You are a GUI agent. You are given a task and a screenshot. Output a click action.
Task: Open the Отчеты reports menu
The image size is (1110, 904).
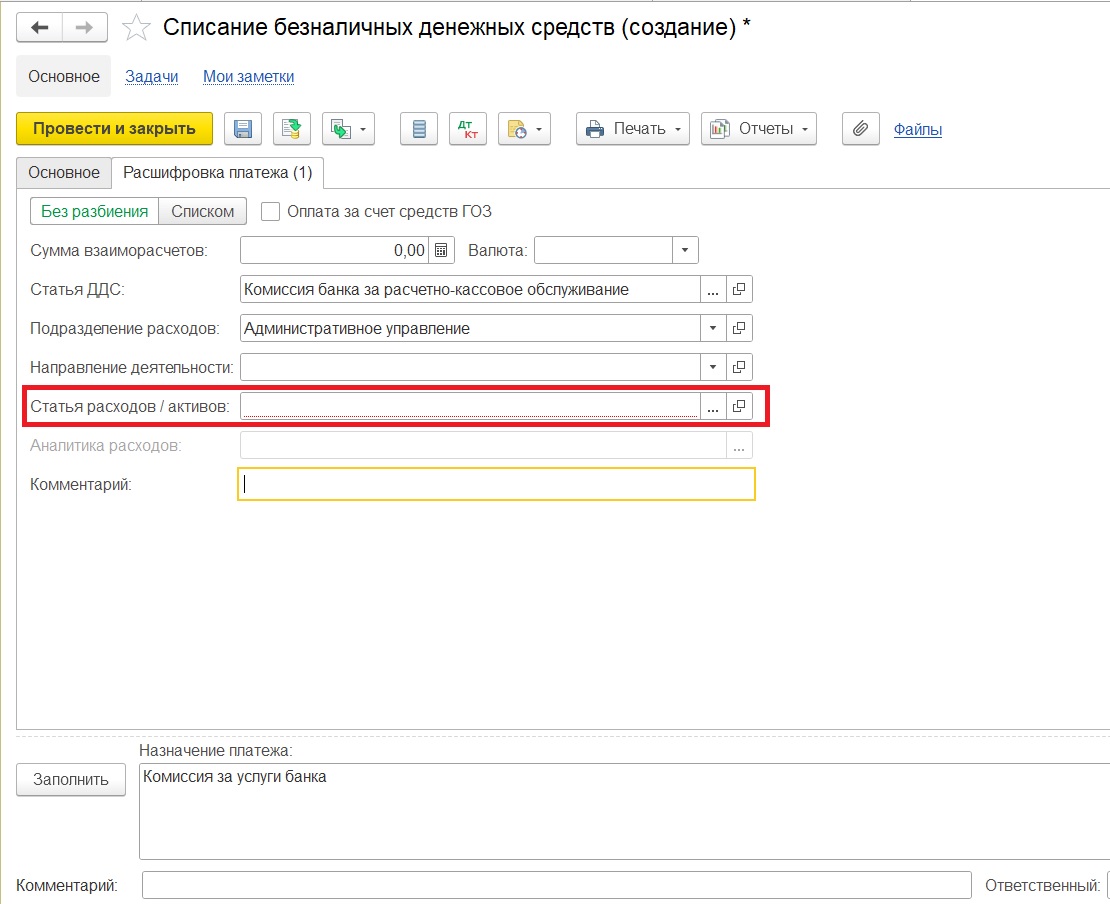point(758,129)
